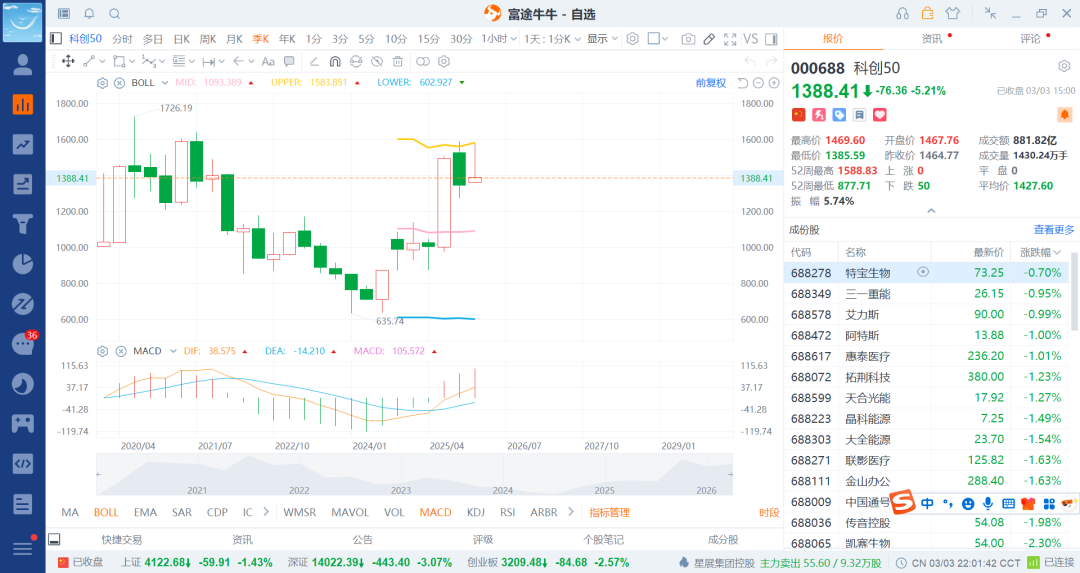Click the orange price alert bell icon
Image resolution: width=1080 pixels, height=573 pixels.
[1064, 115]
